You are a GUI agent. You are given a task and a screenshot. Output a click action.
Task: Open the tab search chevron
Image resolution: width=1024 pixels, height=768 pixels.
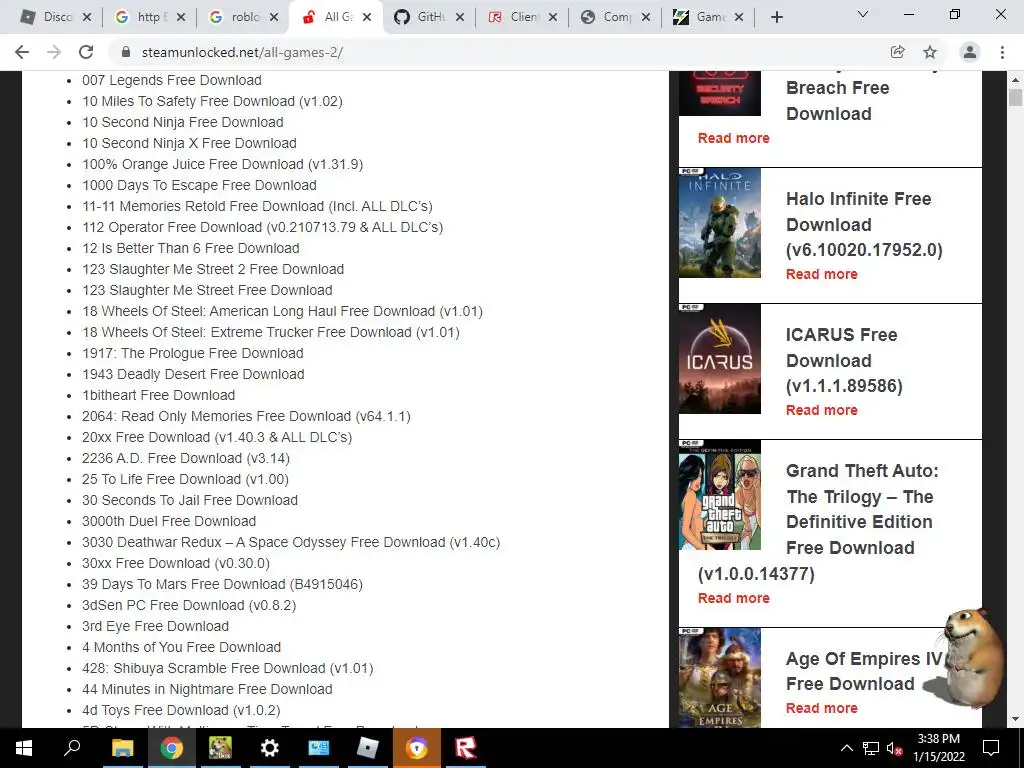(863, 14)
